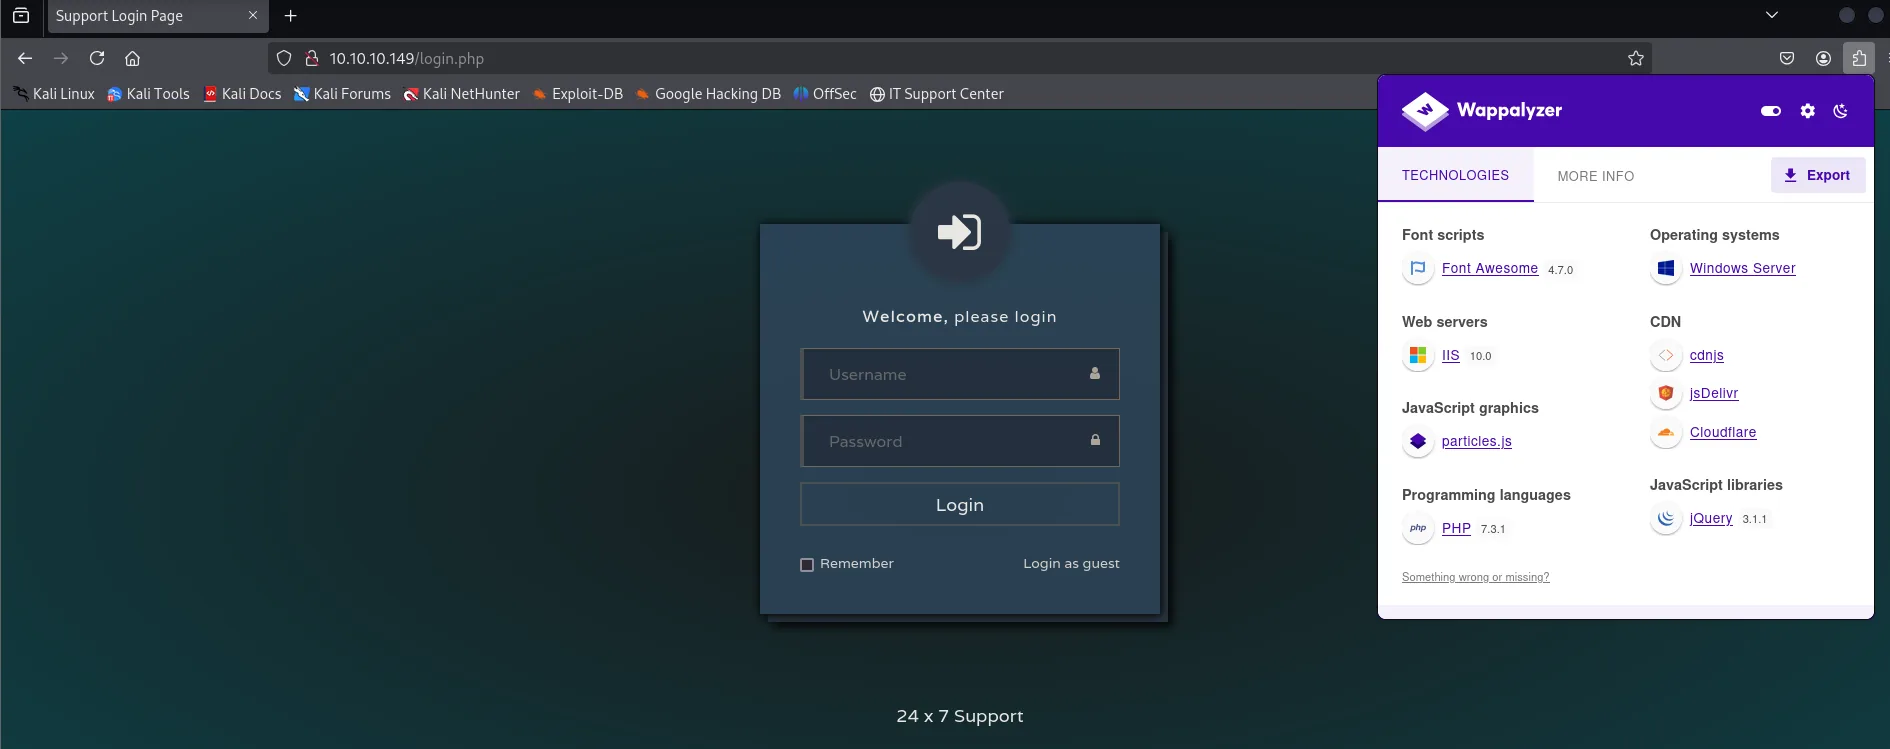Open the list all tabs dropdown
The image size is (1890, 749).
(x=1772, y=15)
